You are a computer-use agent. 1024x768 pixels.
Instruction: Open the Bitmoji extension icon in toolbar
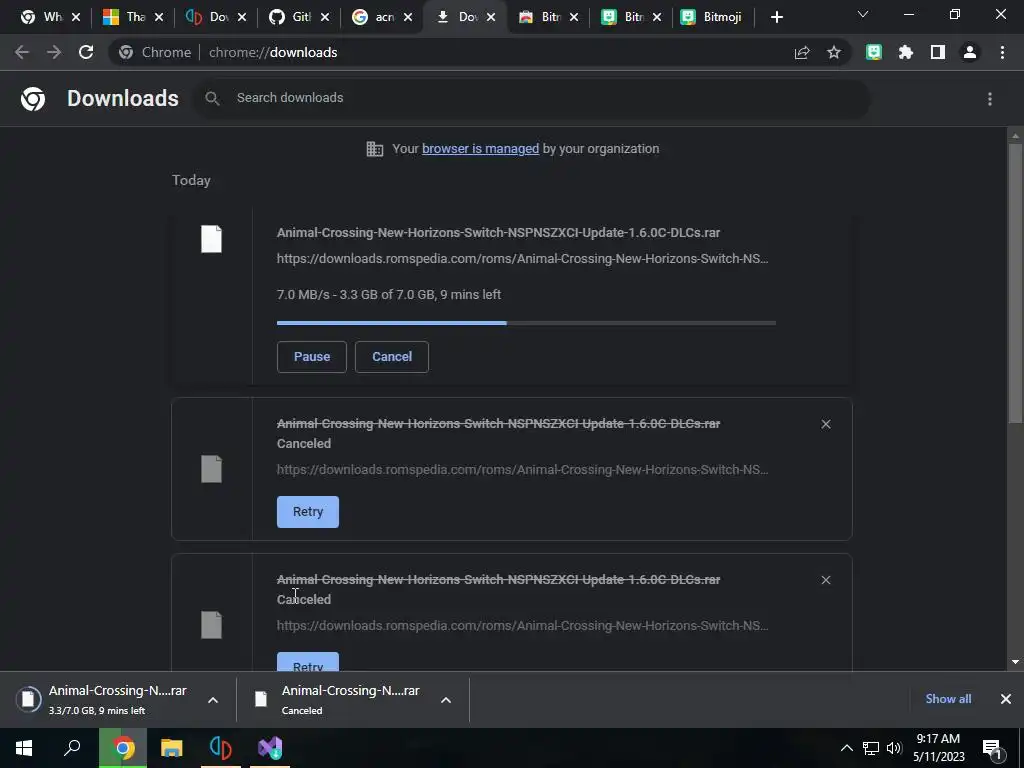tap(874, 52)
